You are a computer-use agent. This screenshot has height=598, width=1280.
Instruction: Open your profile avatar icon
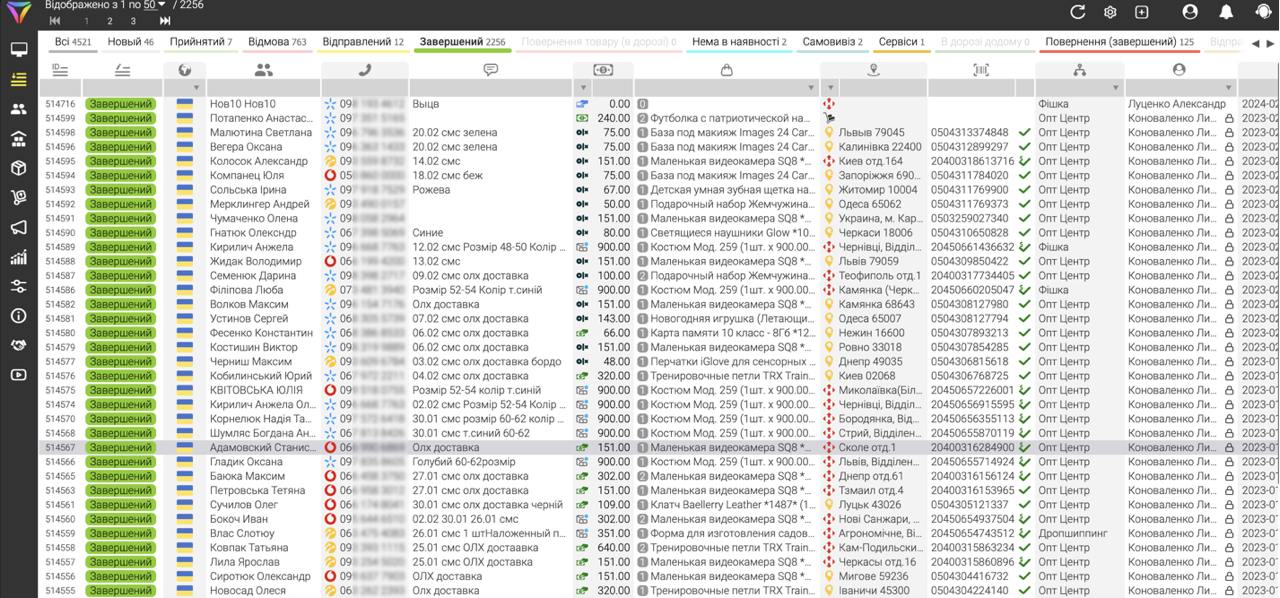point(1190,11)
